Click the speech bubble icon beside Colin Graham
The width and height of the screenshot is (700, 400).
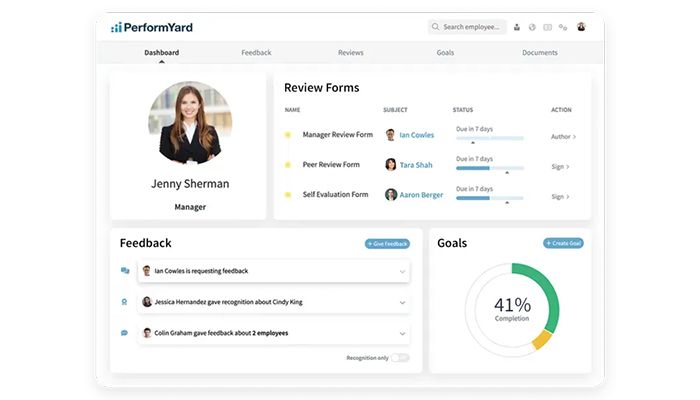click(x=125, y=333)
